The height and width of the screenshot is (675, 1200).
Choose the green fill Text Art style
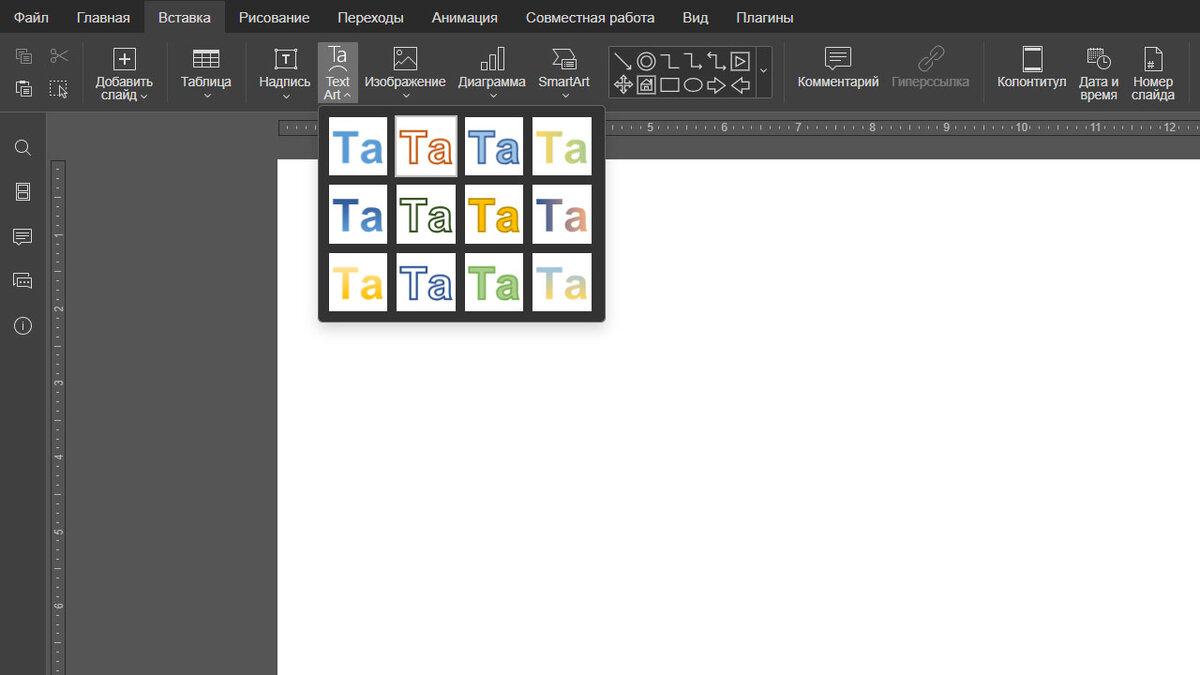pos(494,282)
